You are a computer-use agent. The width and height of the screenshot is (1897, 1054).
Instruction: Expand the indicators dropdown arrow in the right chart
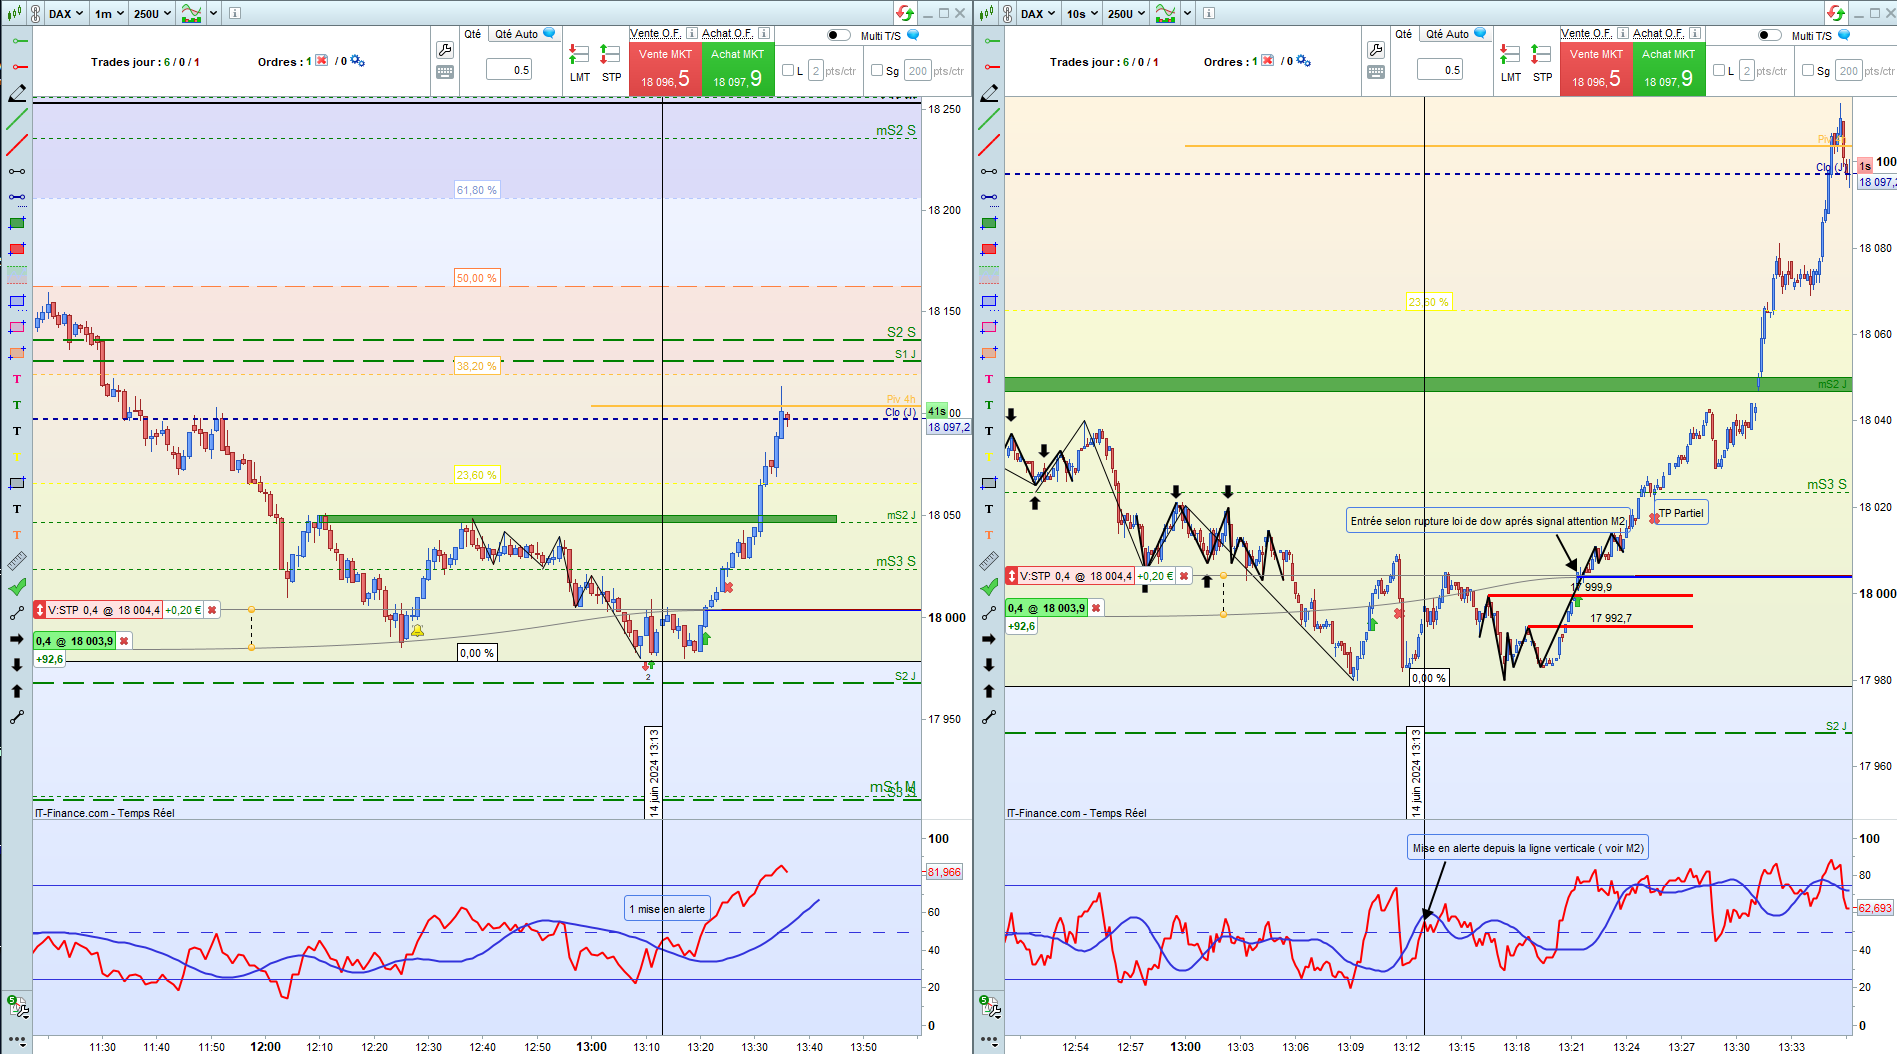point(1187,13)
